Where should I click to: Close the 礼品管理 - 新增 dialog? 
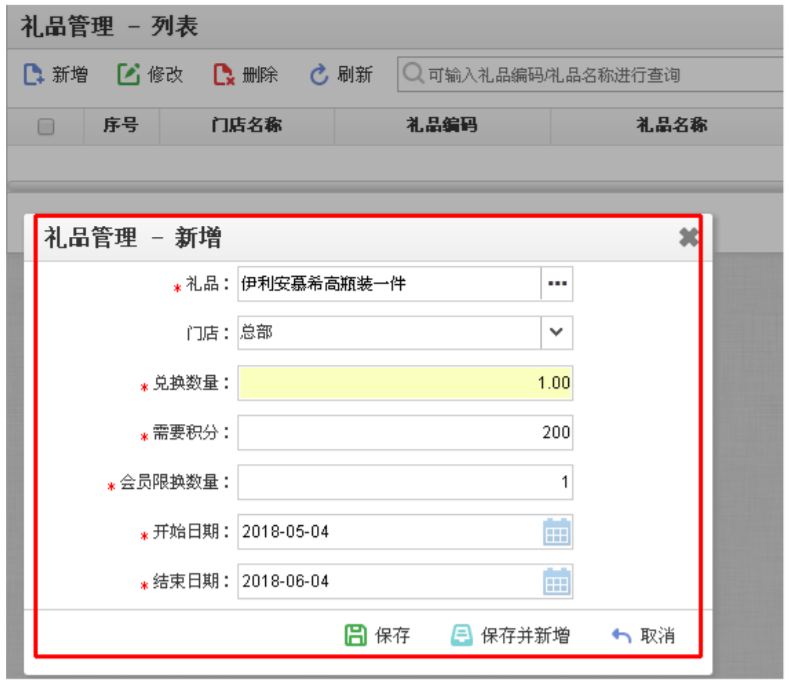[688, 237]
